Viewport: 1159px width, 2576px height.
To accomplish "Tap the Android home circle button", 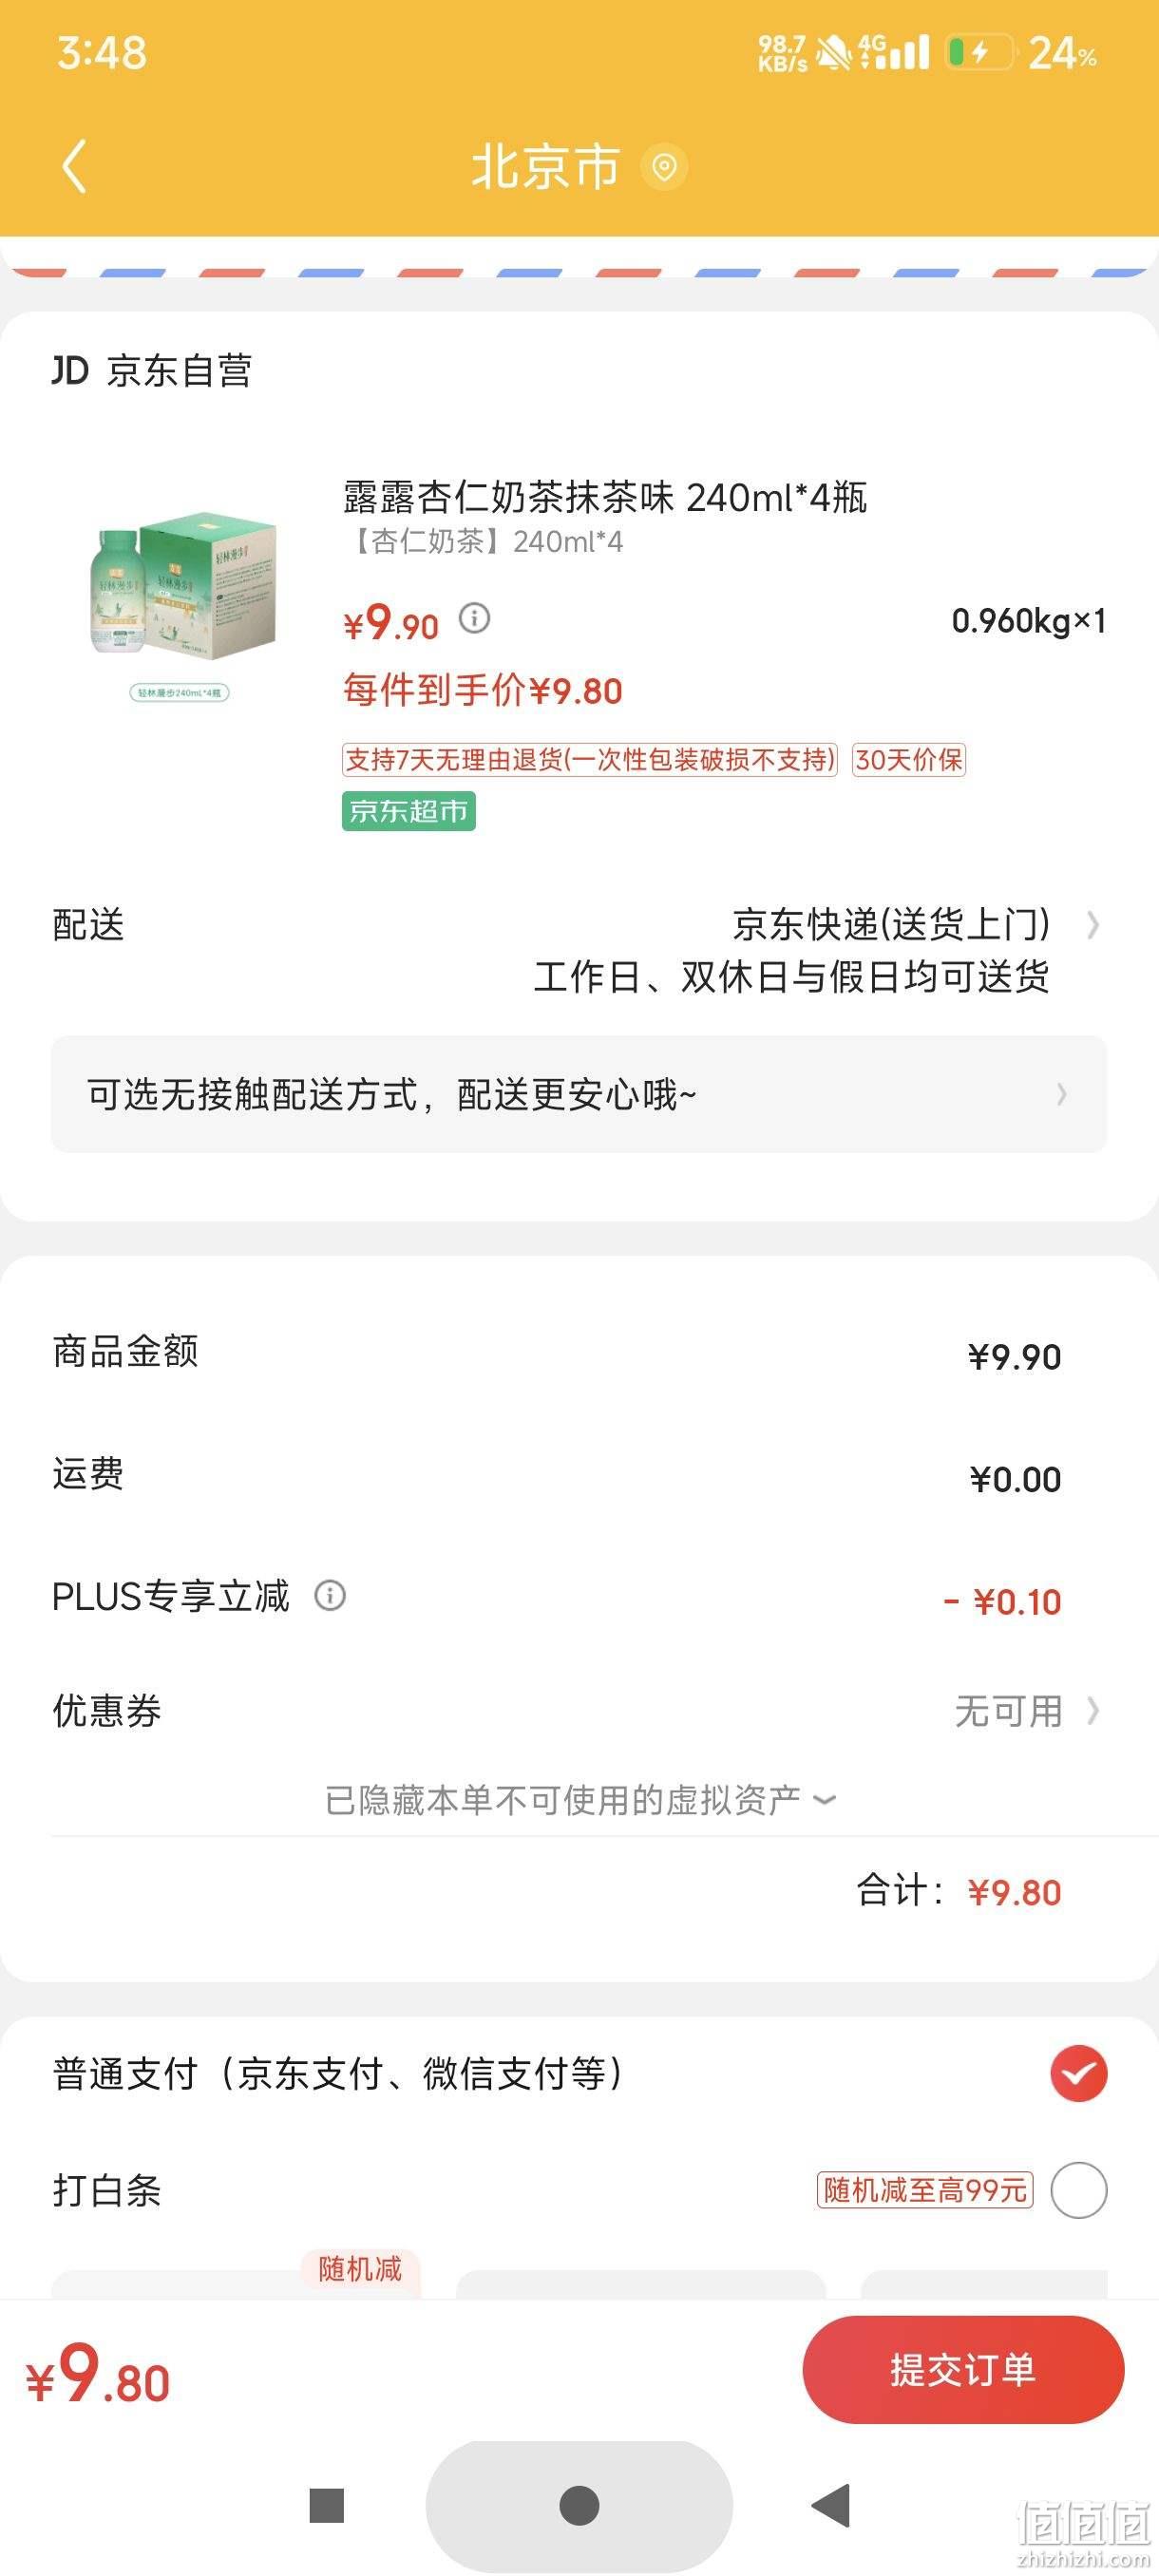I will (x=579, y=2505).
